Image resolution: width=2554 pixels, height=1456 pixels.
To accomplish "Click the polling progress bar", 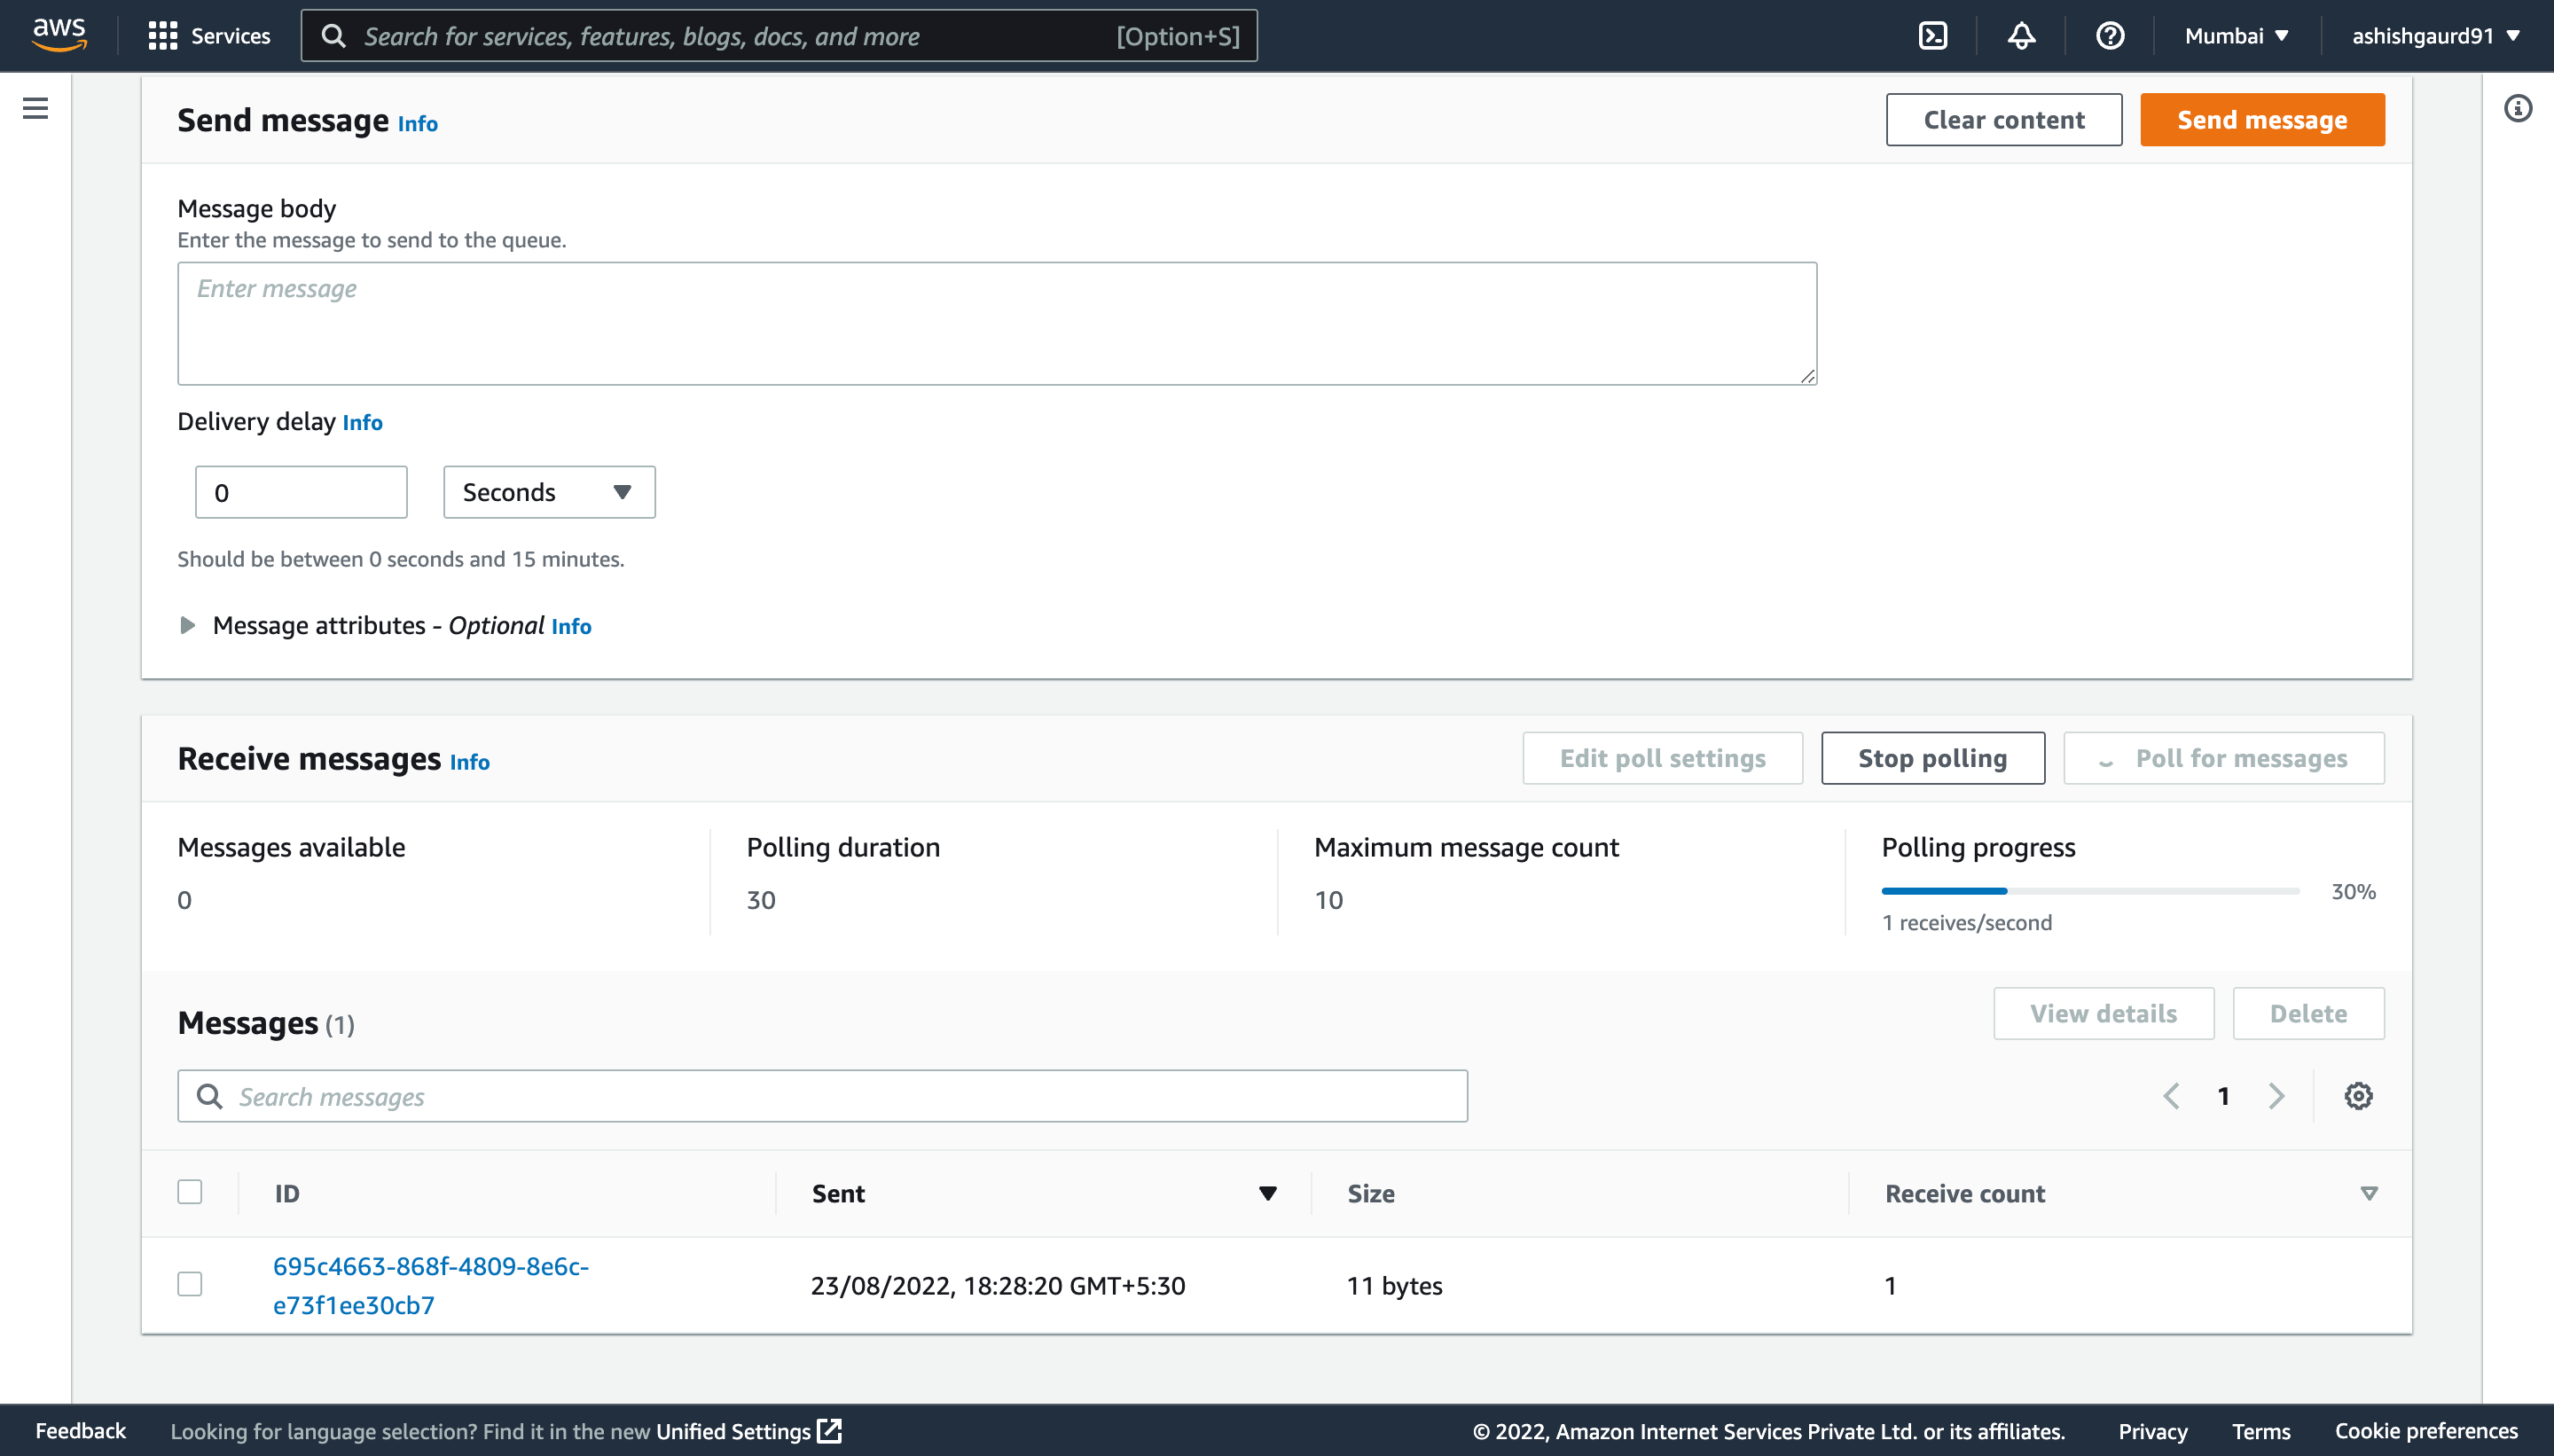I will [2090, 891].
